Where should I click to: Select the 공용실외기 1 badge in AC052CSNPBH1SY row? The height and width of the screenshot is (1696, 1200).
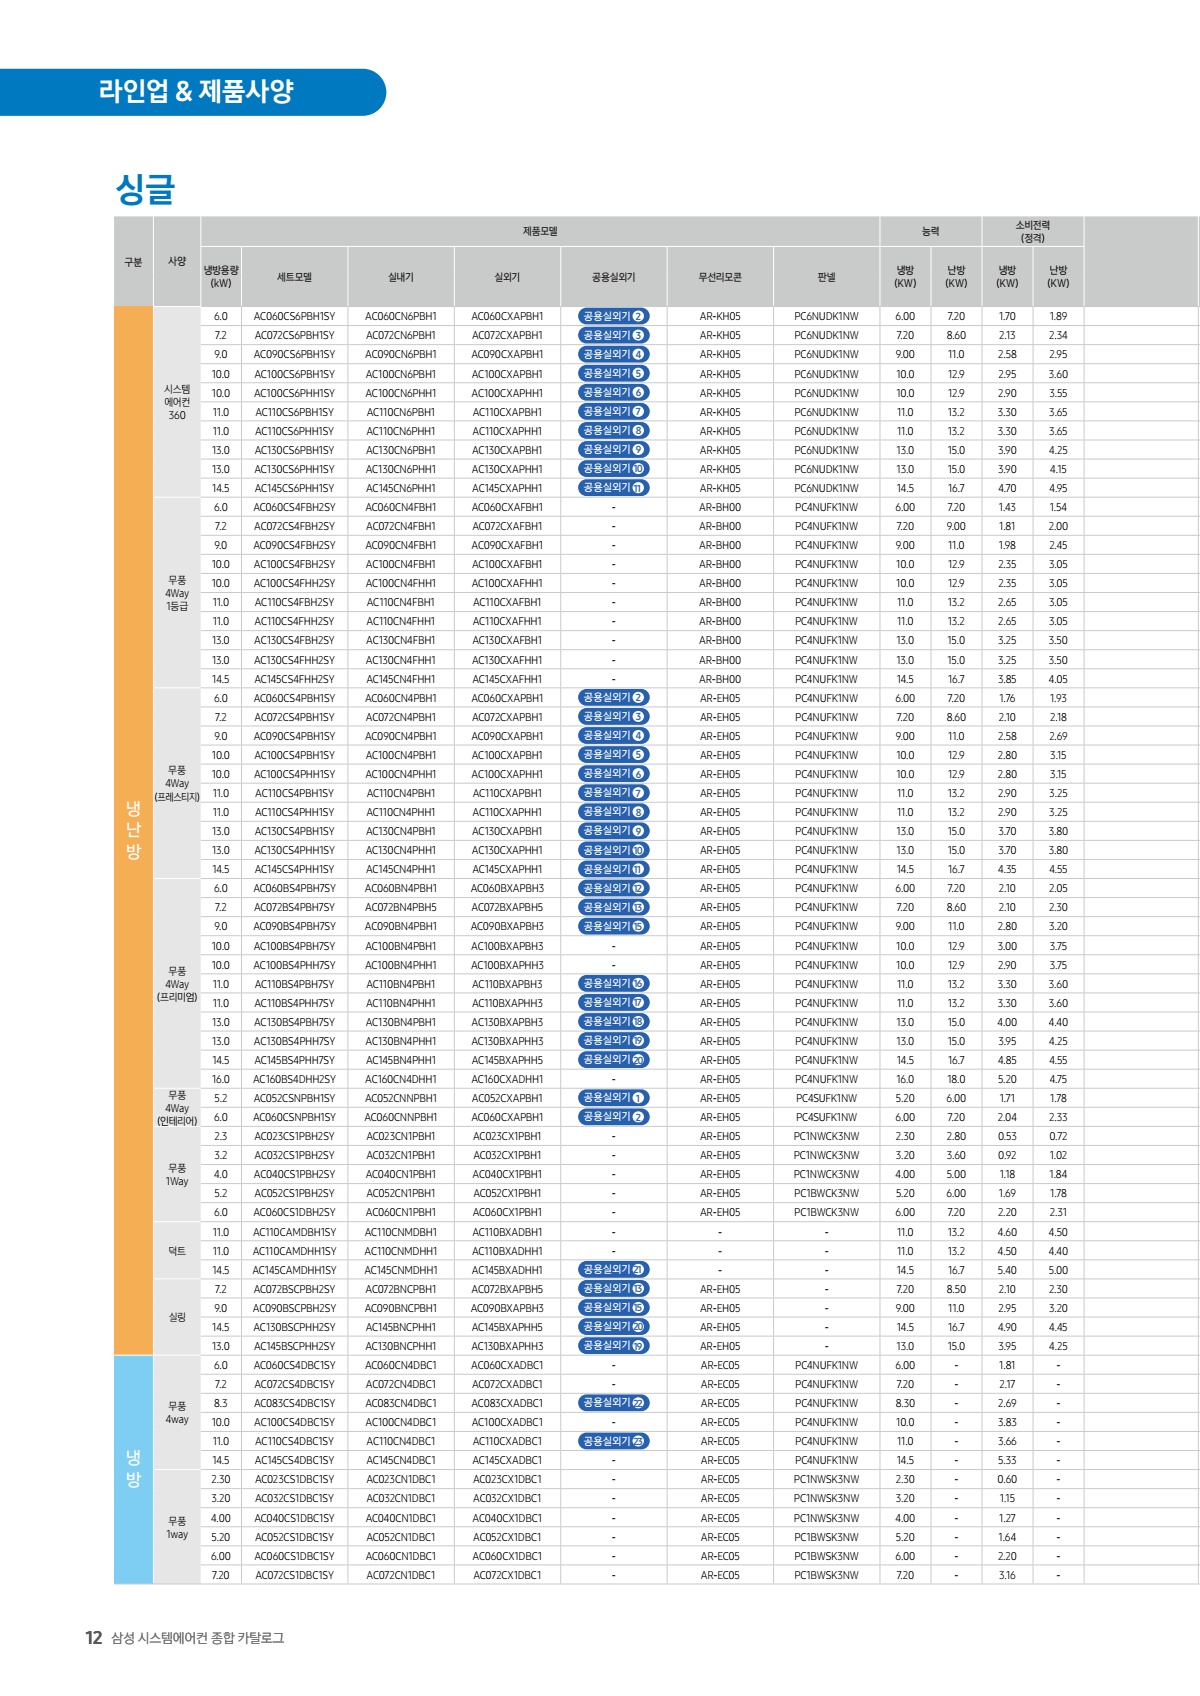(613, 1098)
